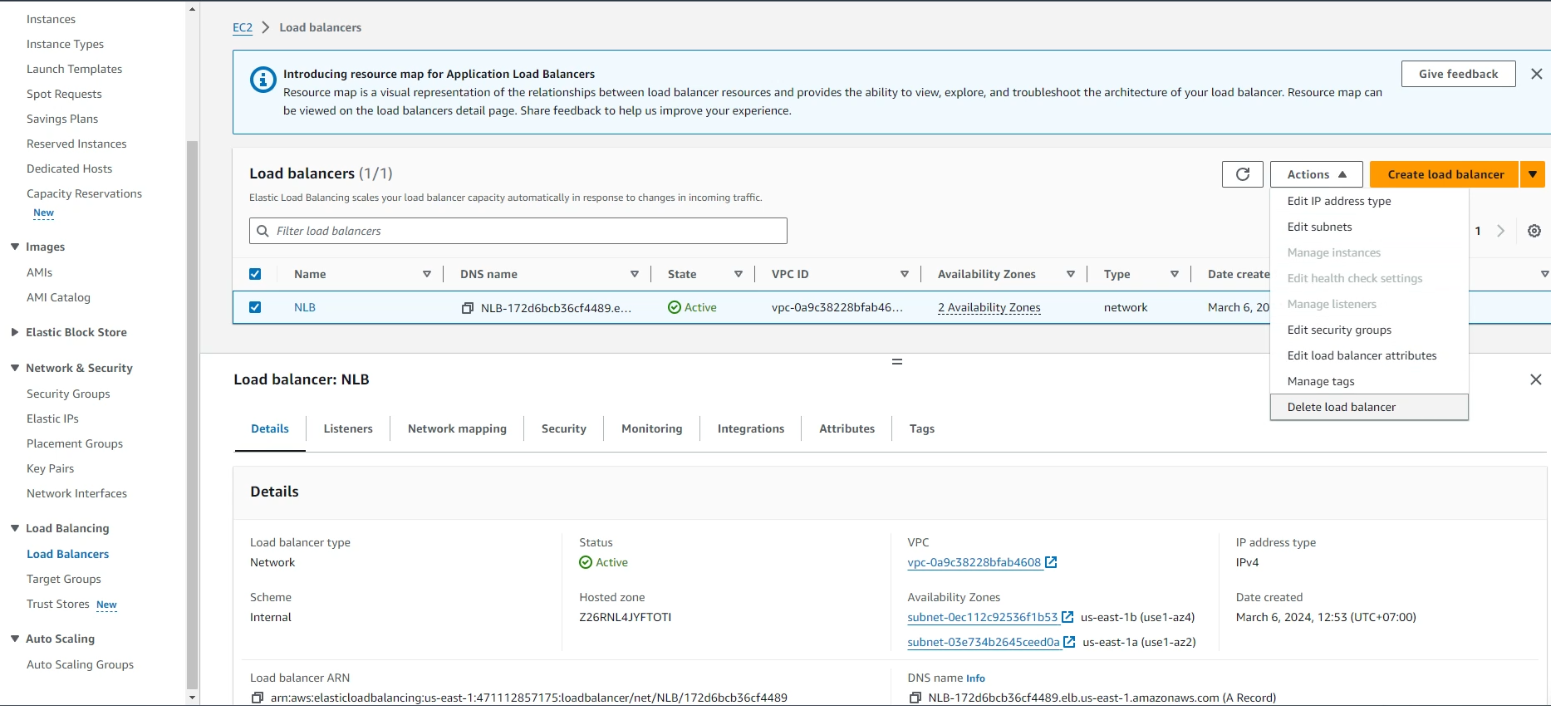Uncheck the NLB row checkbox

[255, 307]
